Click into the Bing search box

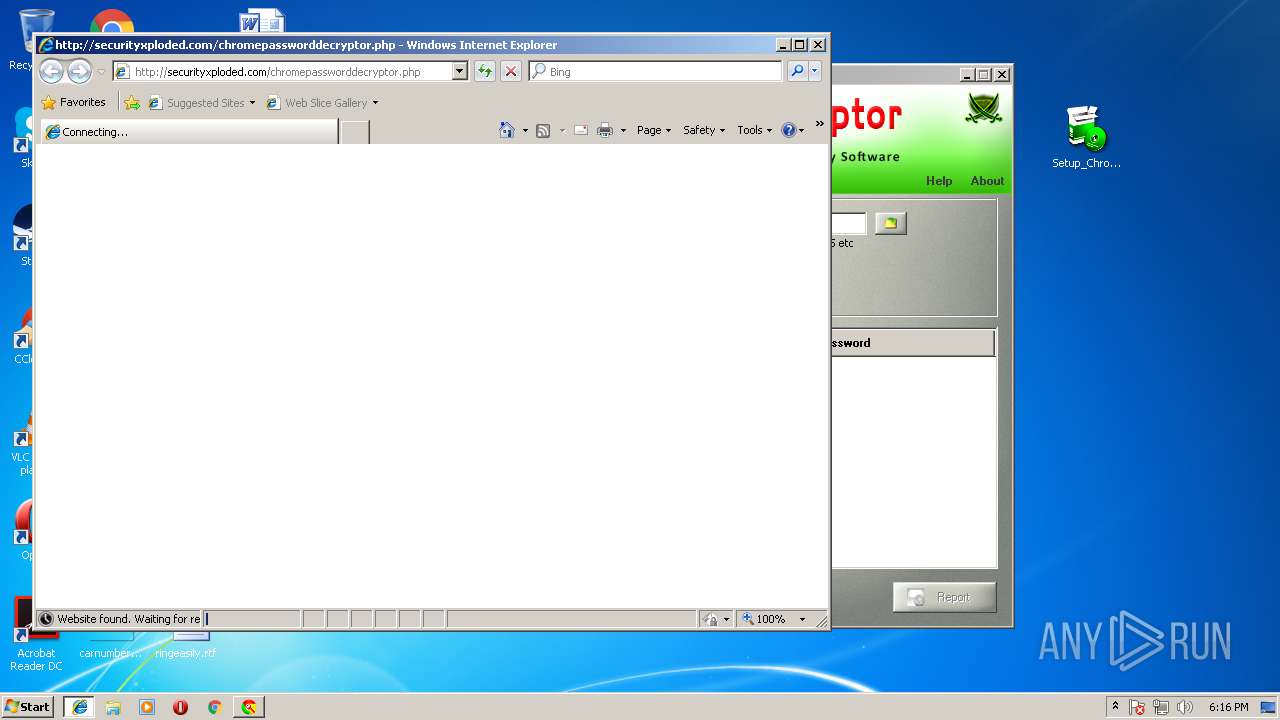pos(656,71)
